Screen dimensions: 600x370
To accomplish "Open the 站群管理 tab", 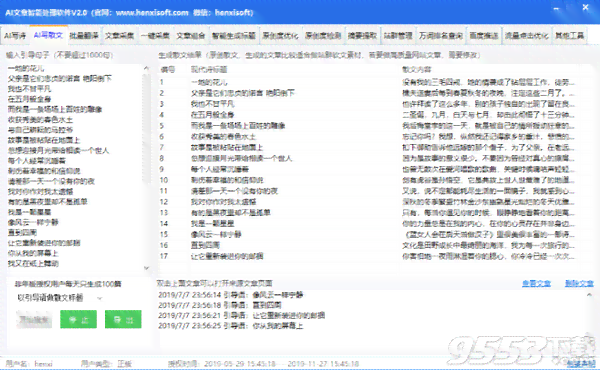I will 398,36.
